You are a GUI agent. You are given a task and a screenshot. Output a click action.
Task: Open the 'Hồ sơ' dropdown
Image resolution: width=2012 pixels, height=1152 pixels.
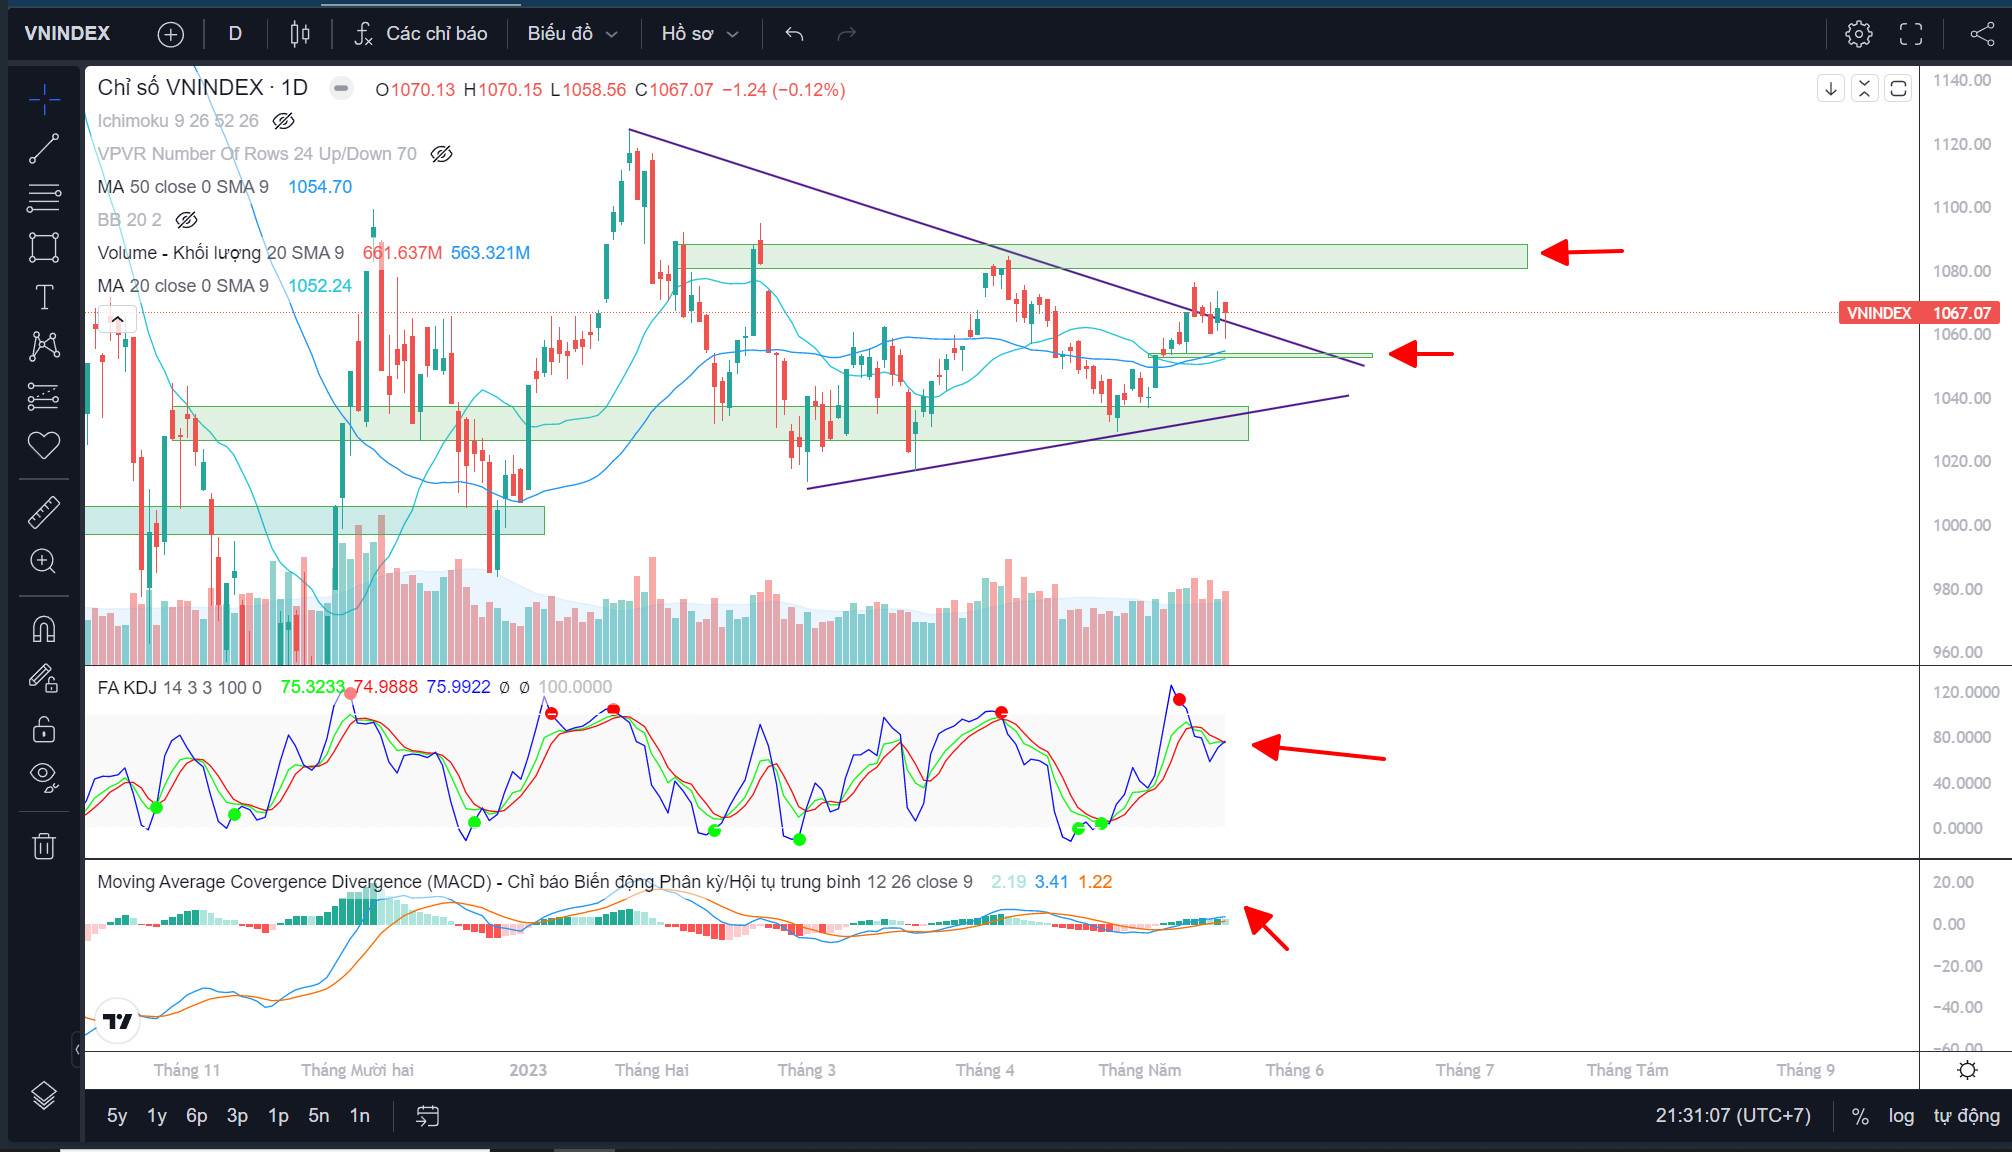pos(699,34)
